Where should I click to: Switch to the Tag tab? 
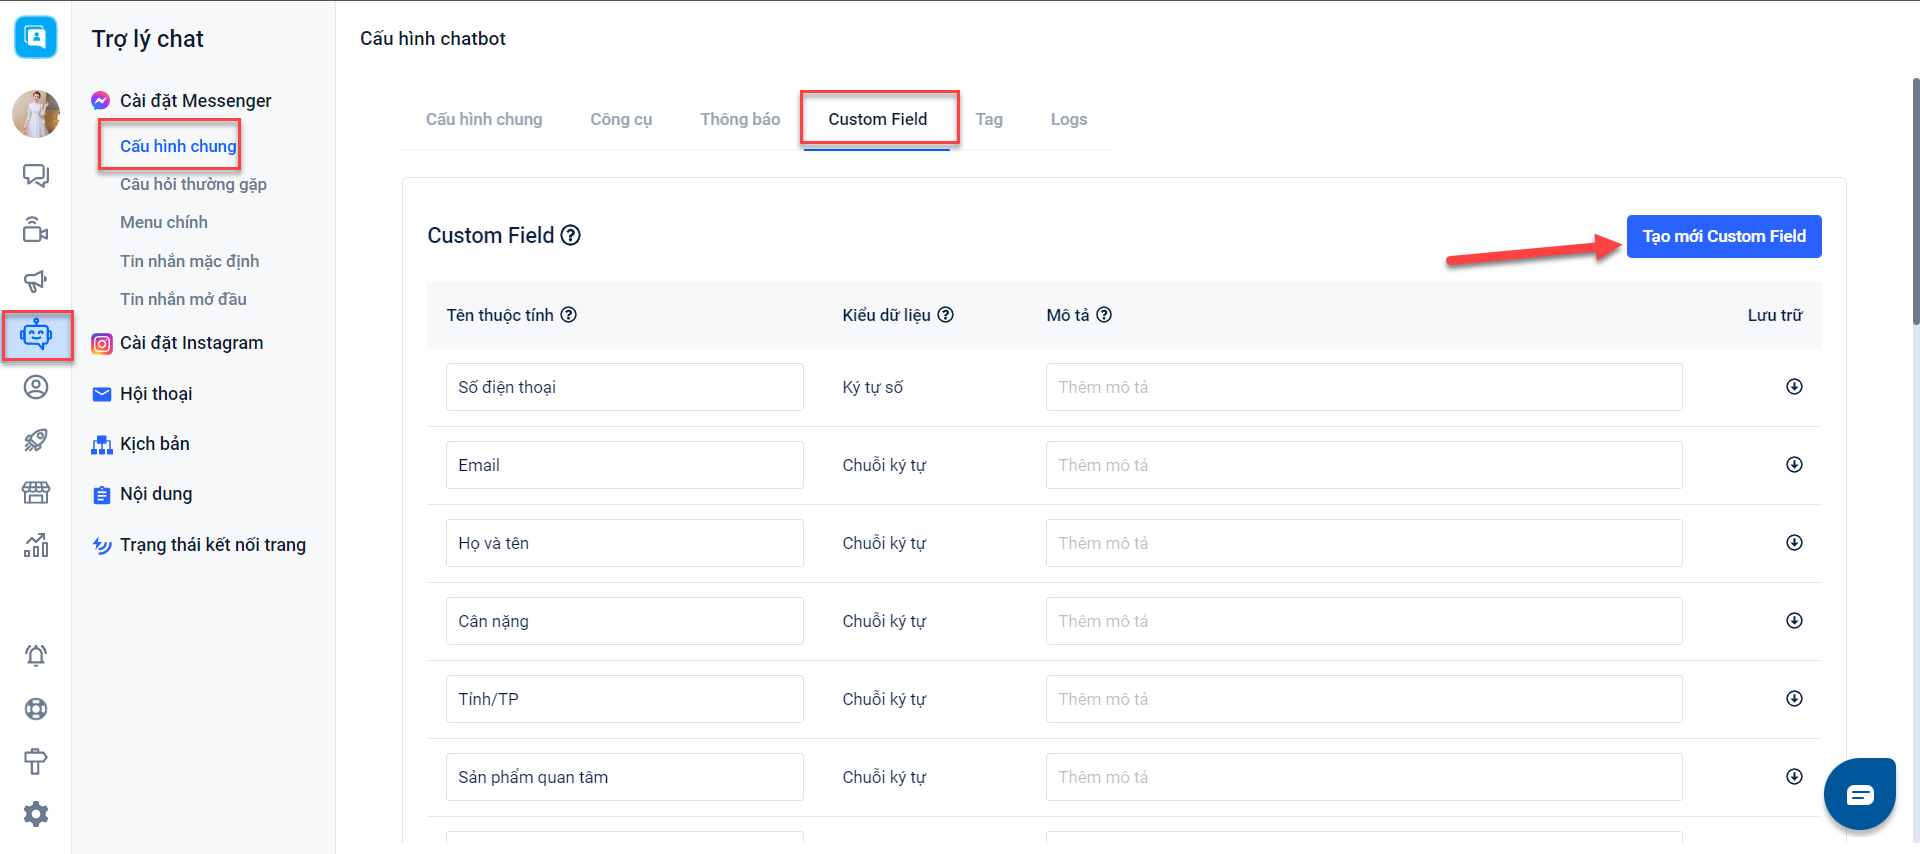tap(988, 119)
